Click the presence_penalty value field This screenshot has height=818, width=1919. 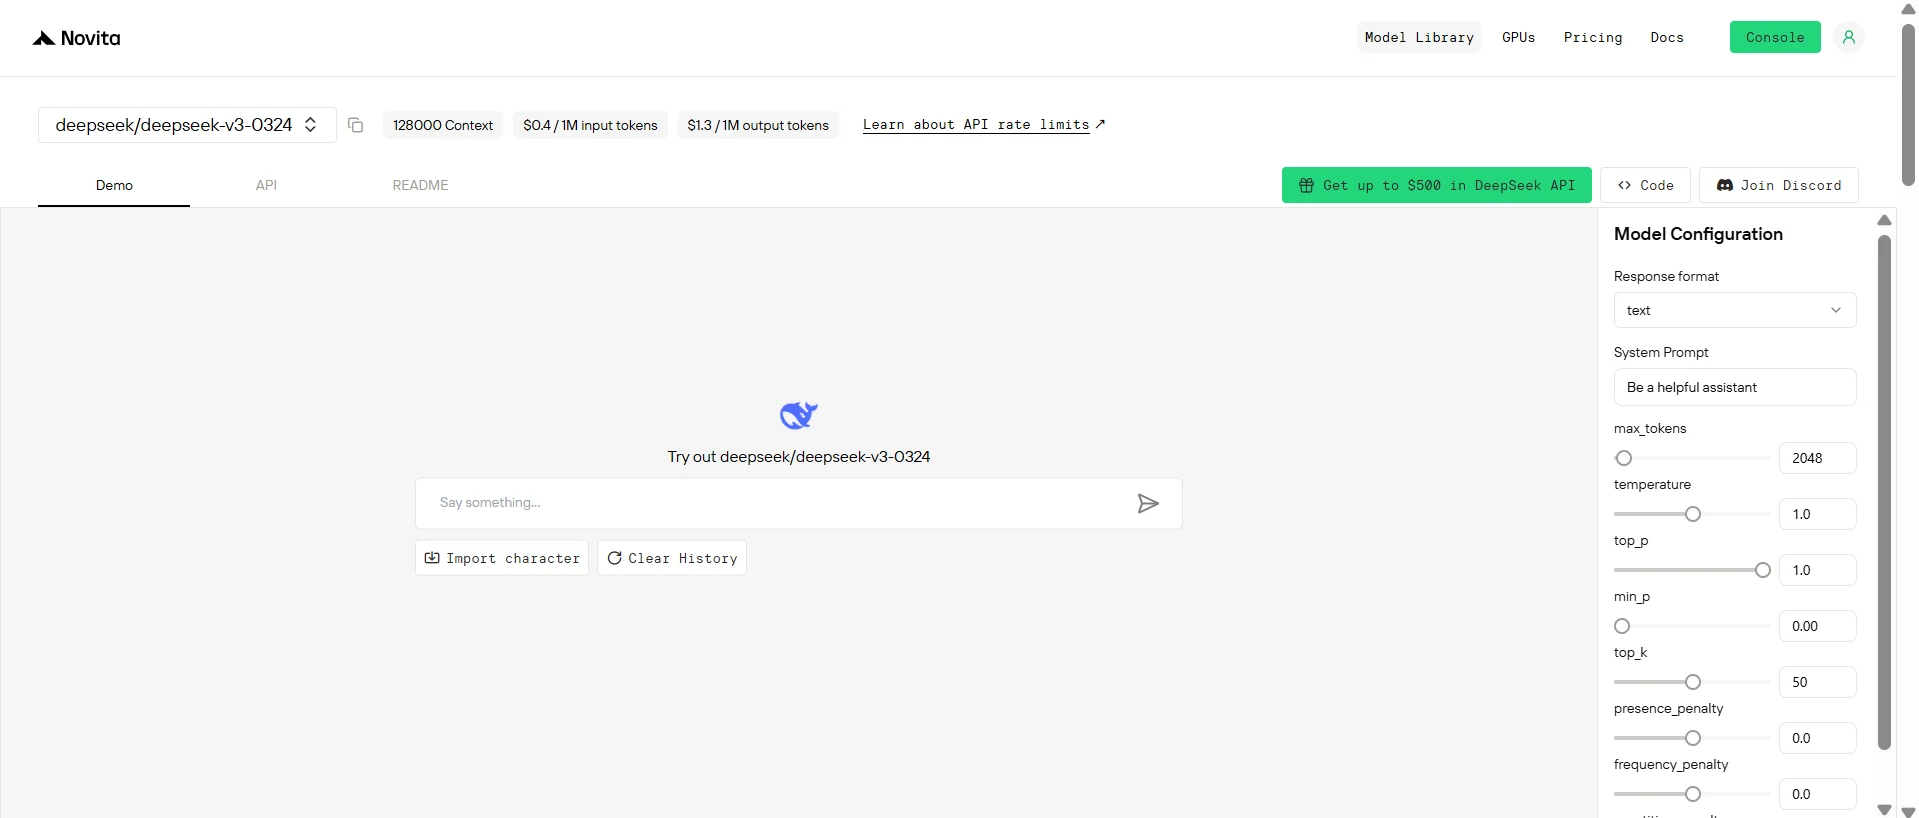click(x=1818, y=738)
